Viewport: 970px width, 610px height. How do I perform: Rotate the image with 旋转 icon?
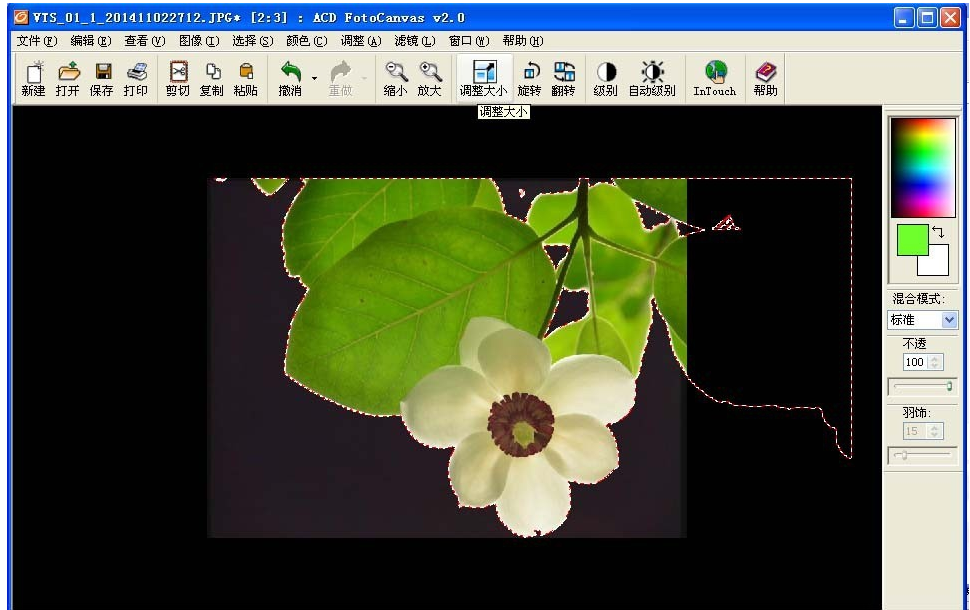click(x=530, y=78)
